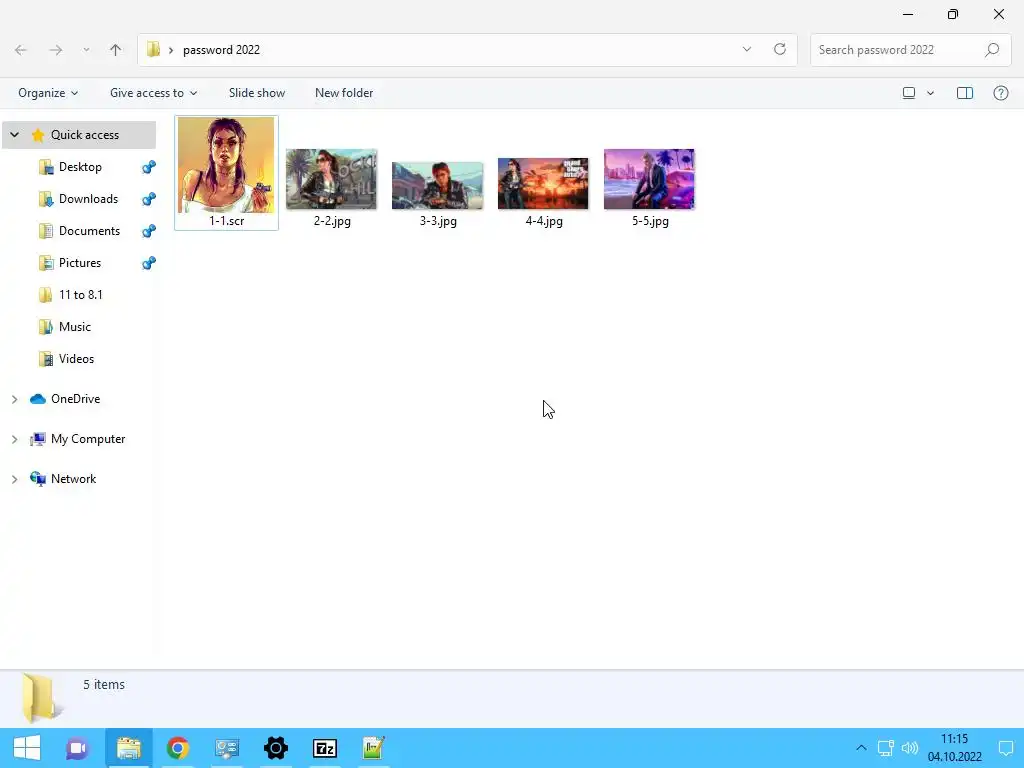Start the Slide show

[257, 93]
